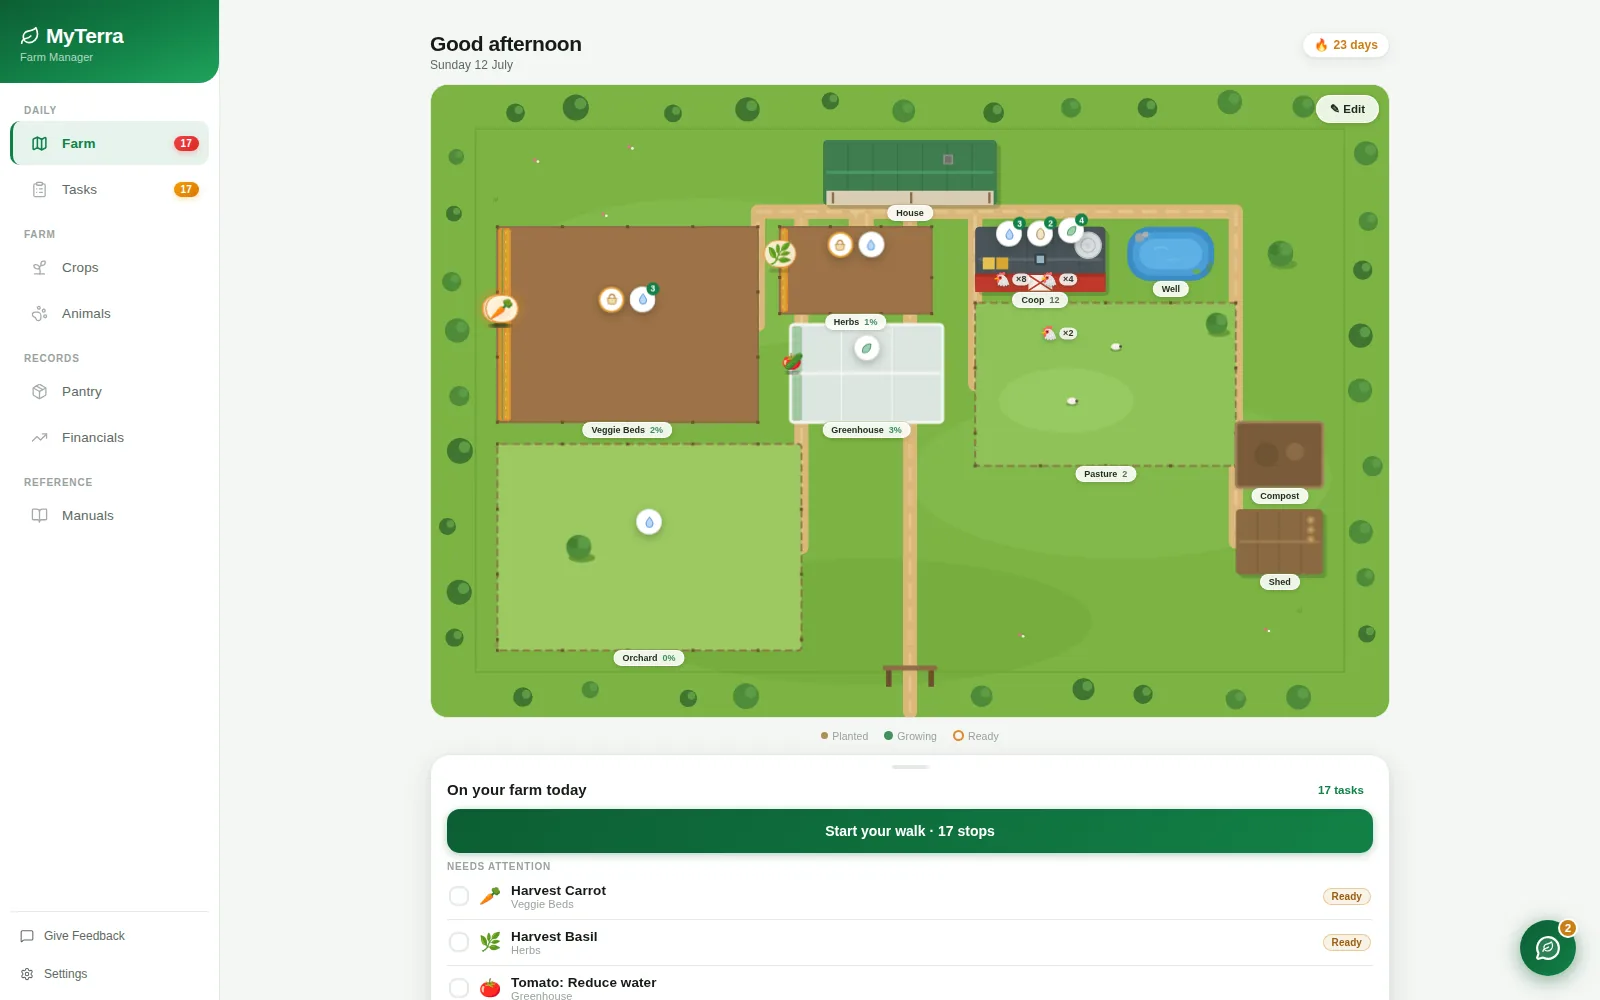Image resolution: width=1600 pixels, height=1000 pixels.
Task: Open the Pantry records
Action: [110, 391]
